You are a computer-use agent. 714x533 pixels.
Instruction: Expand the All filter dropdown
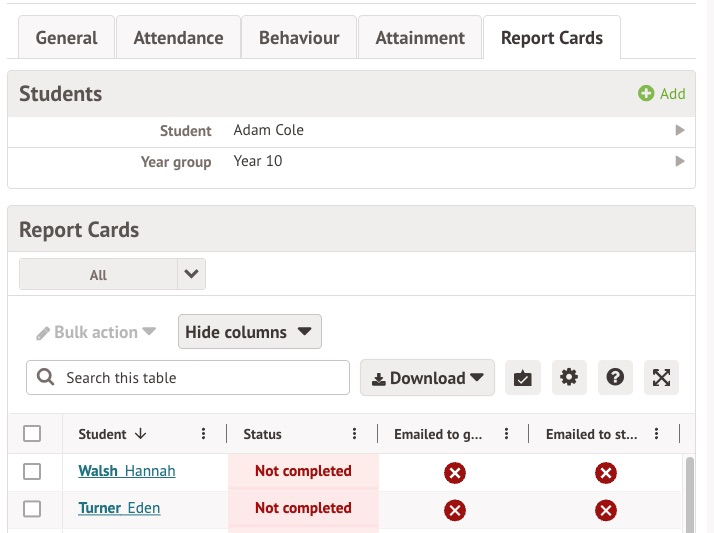tap(191, 274)
